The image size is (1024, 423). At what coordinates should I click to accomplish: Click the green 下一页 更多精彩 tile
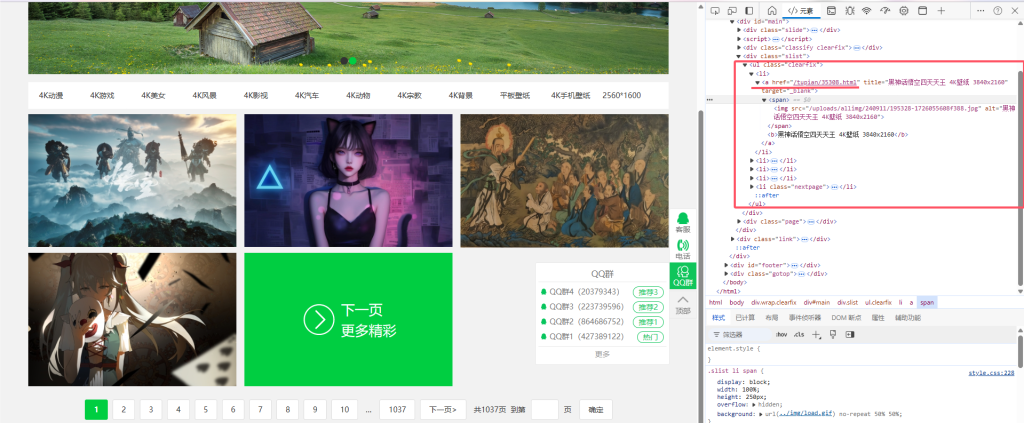[x=348, y=320]
